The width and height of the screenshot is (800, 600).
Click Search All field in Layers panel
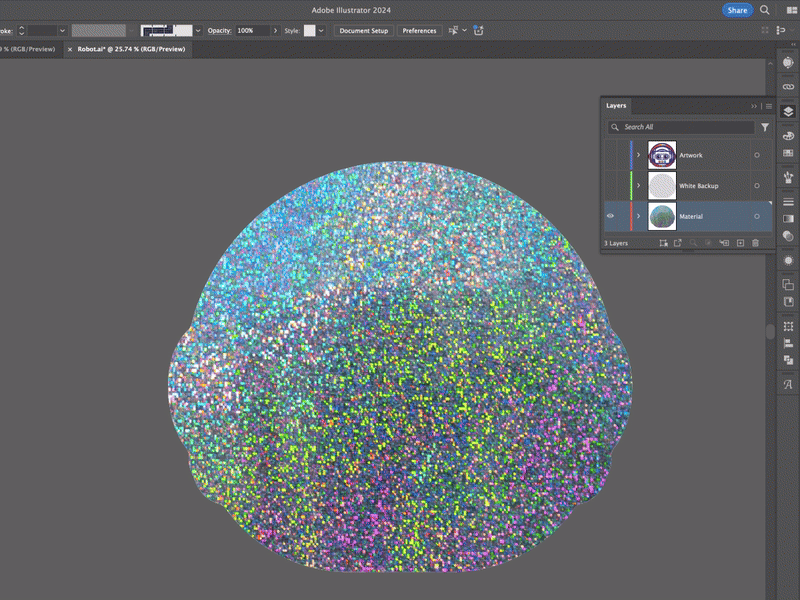click(681, 127)
